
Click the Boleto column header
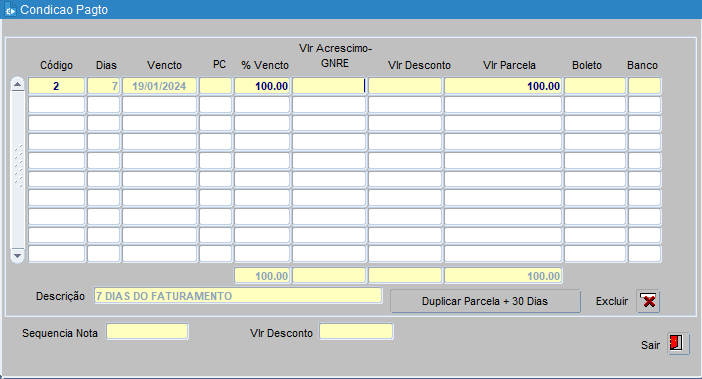click(587, 65)
